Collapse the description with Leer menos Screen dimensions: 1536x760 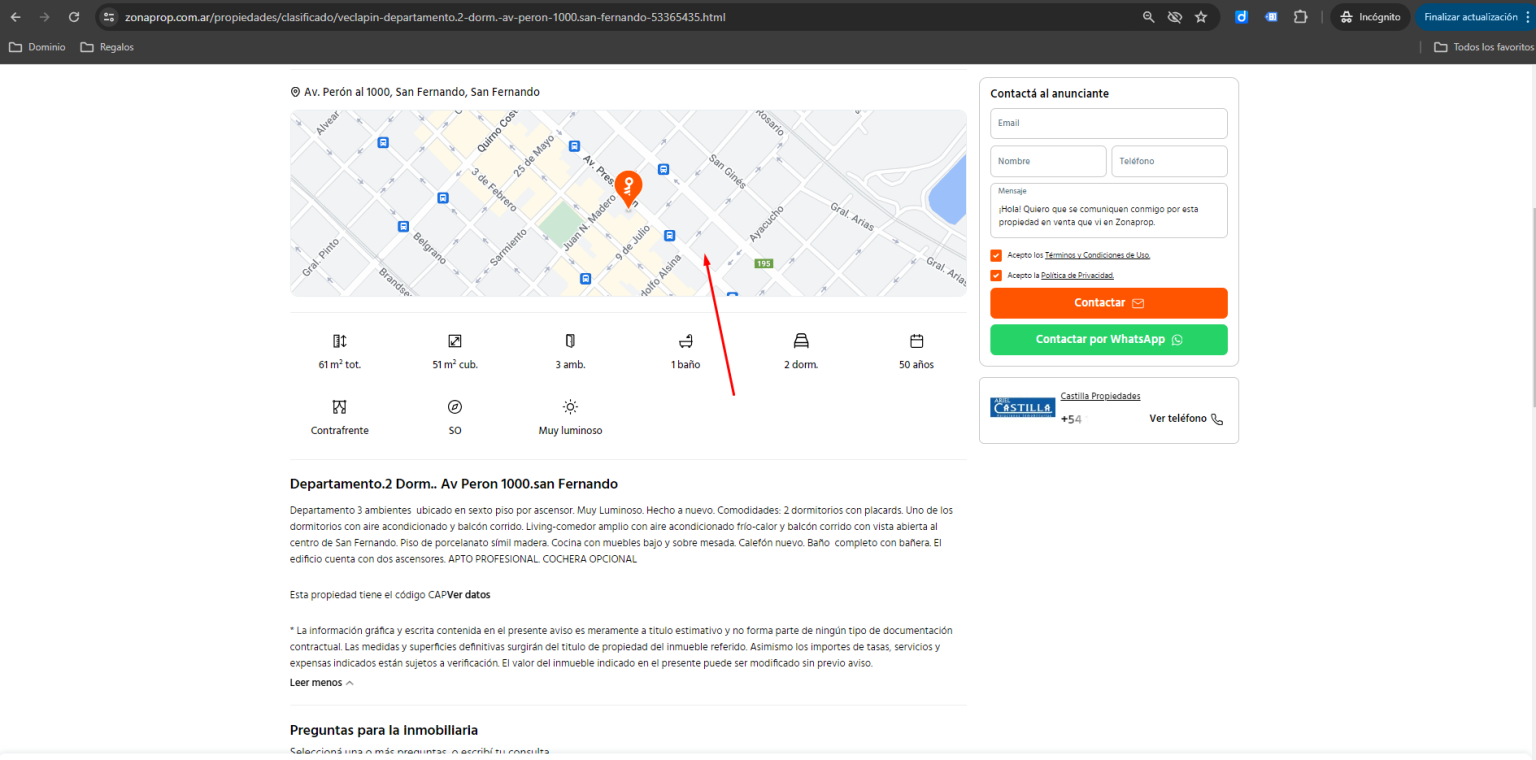(316, 682)
